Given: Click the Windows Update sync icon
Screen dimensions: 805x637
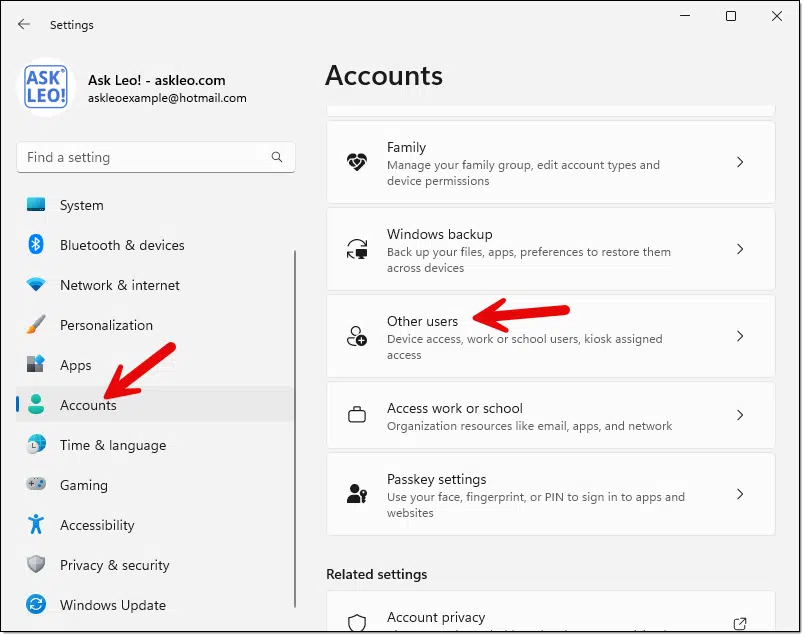Looking at the screenshot, I should coord(36,604).
